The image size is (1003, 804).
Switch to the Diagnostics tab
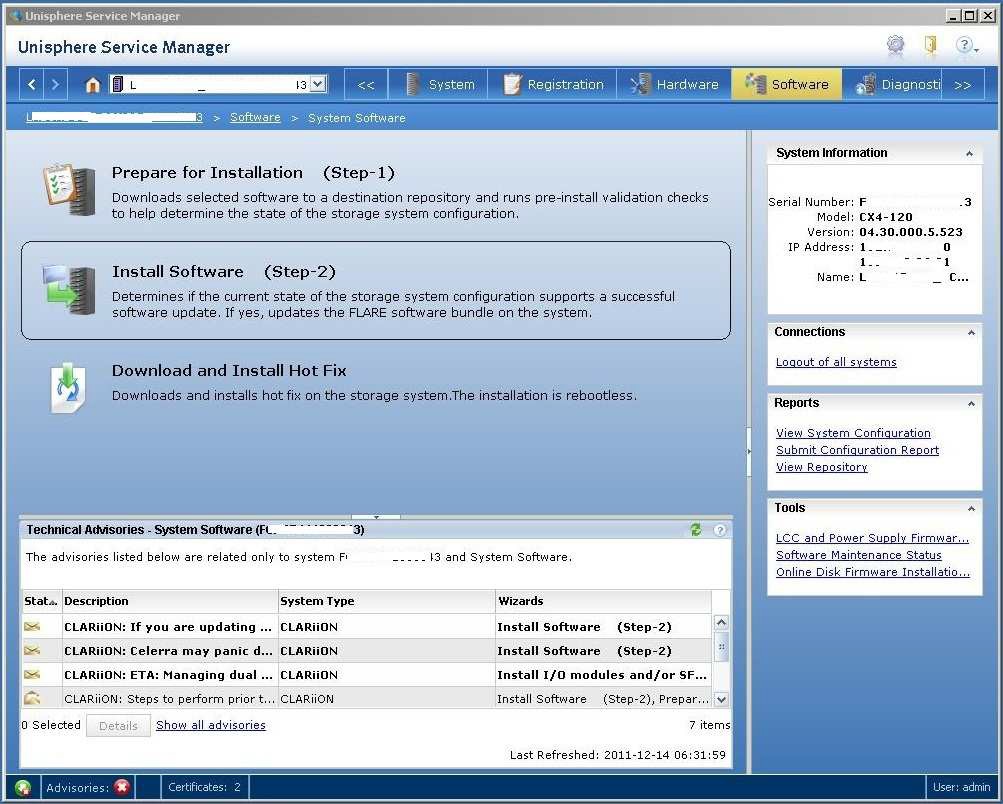pyautogui.click(x=893, y=84)
